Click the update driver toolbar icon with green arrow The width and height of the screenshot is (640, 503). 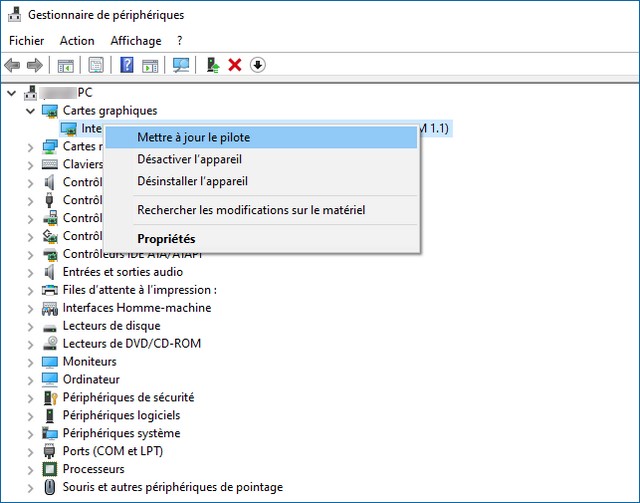point(212,65)
